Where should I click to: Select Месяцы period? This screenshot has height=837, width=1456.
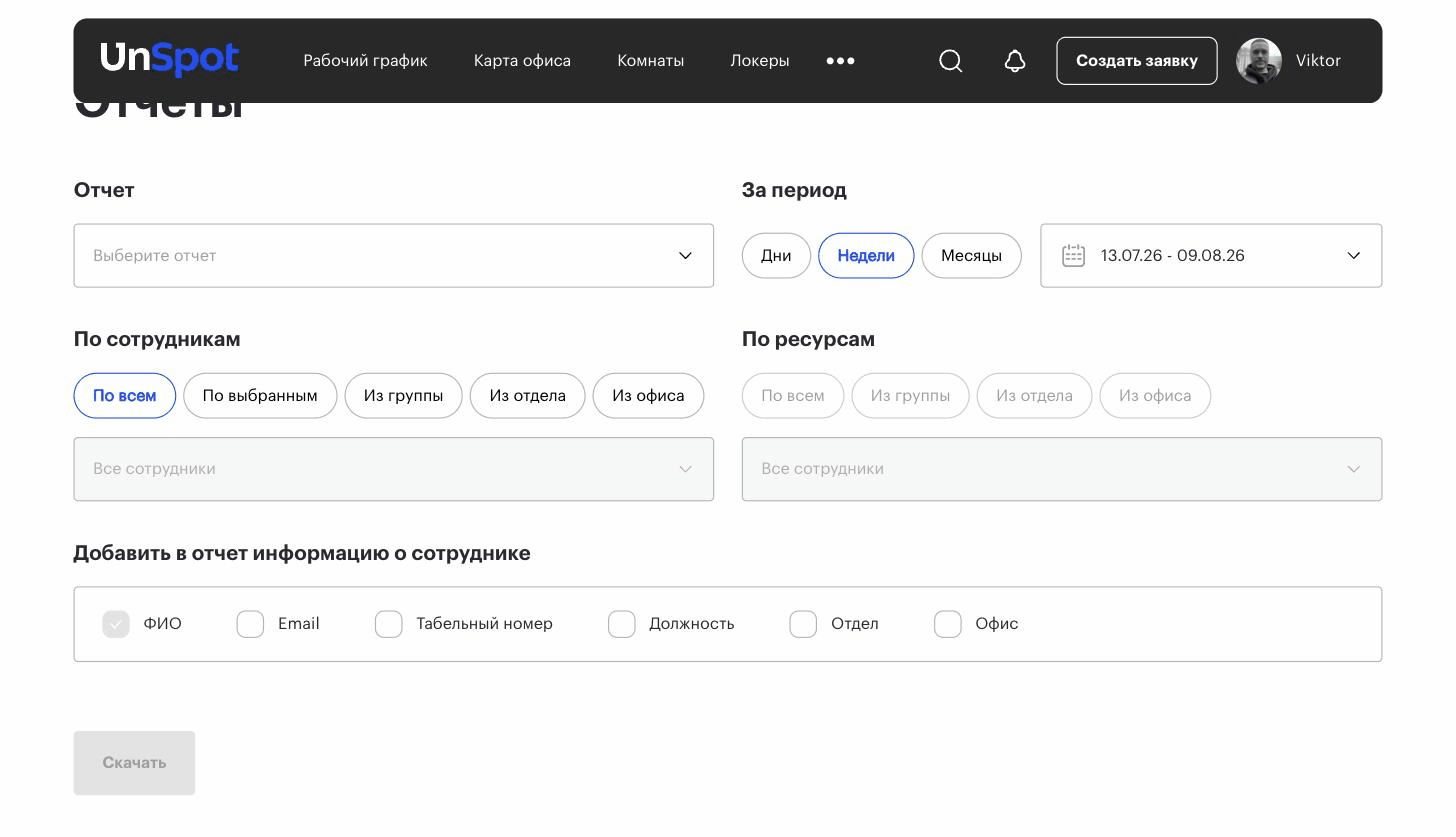[971, 256]
